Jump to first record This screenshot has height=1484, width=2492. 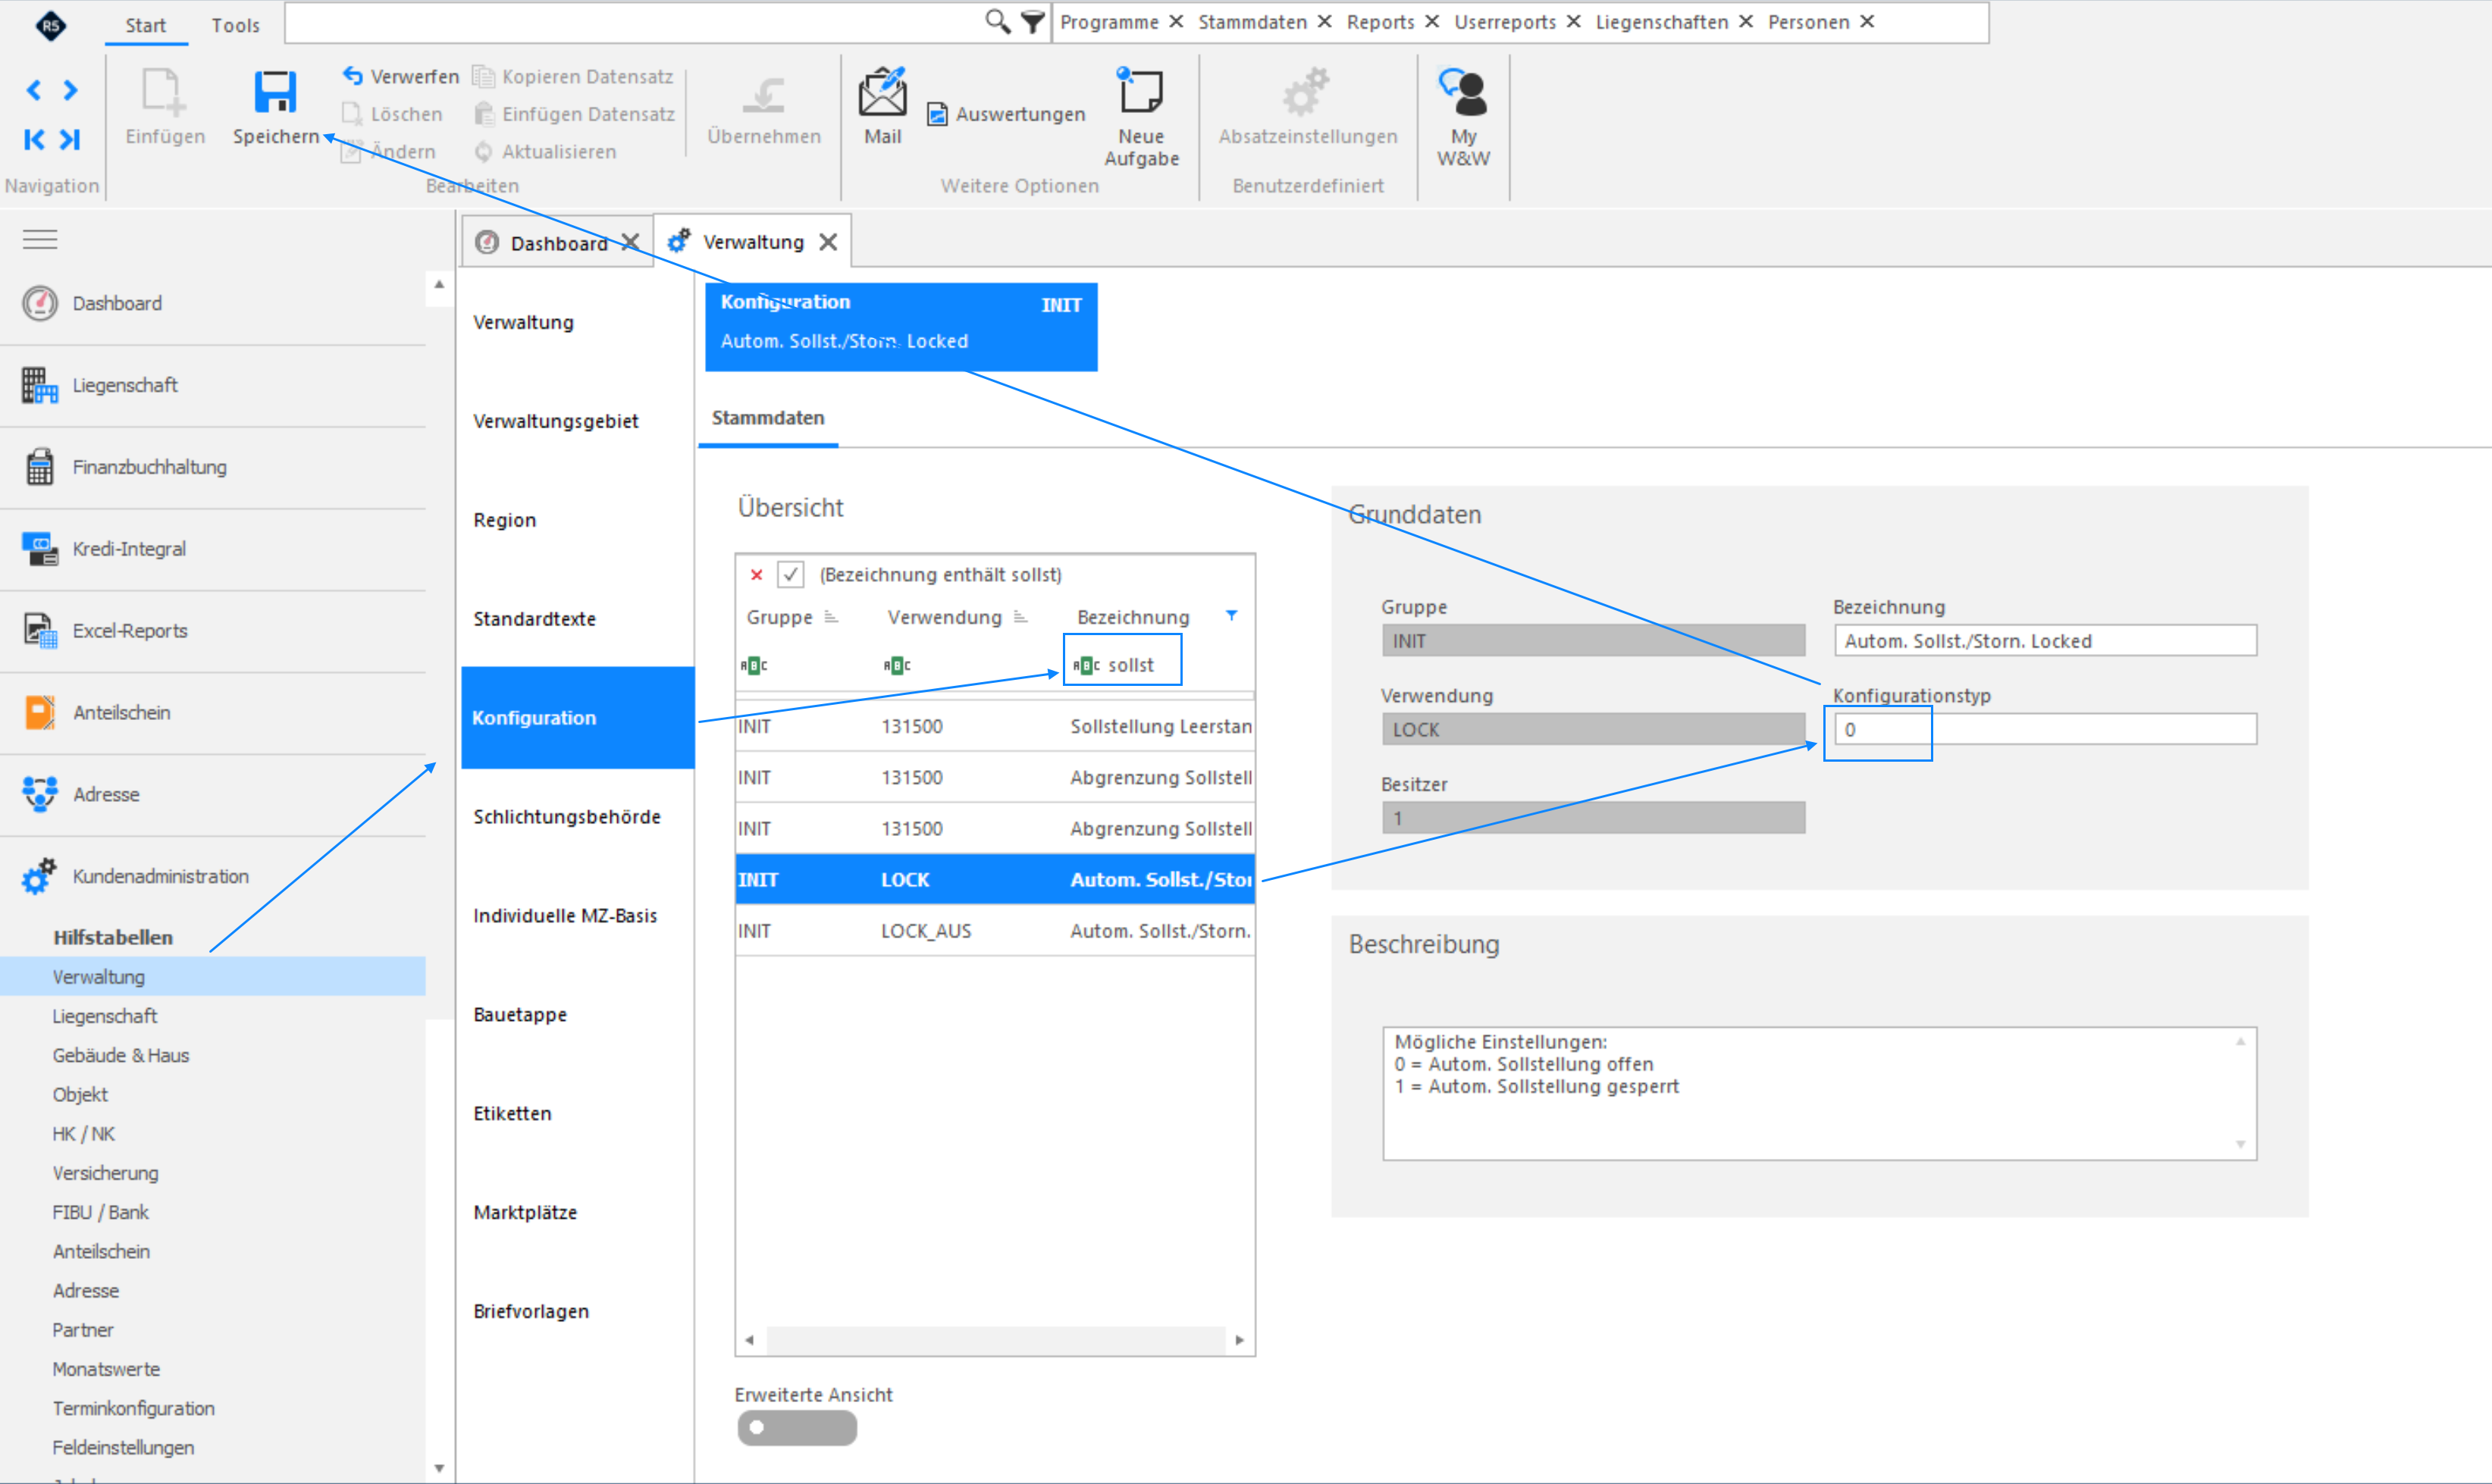tap(34, 139)
